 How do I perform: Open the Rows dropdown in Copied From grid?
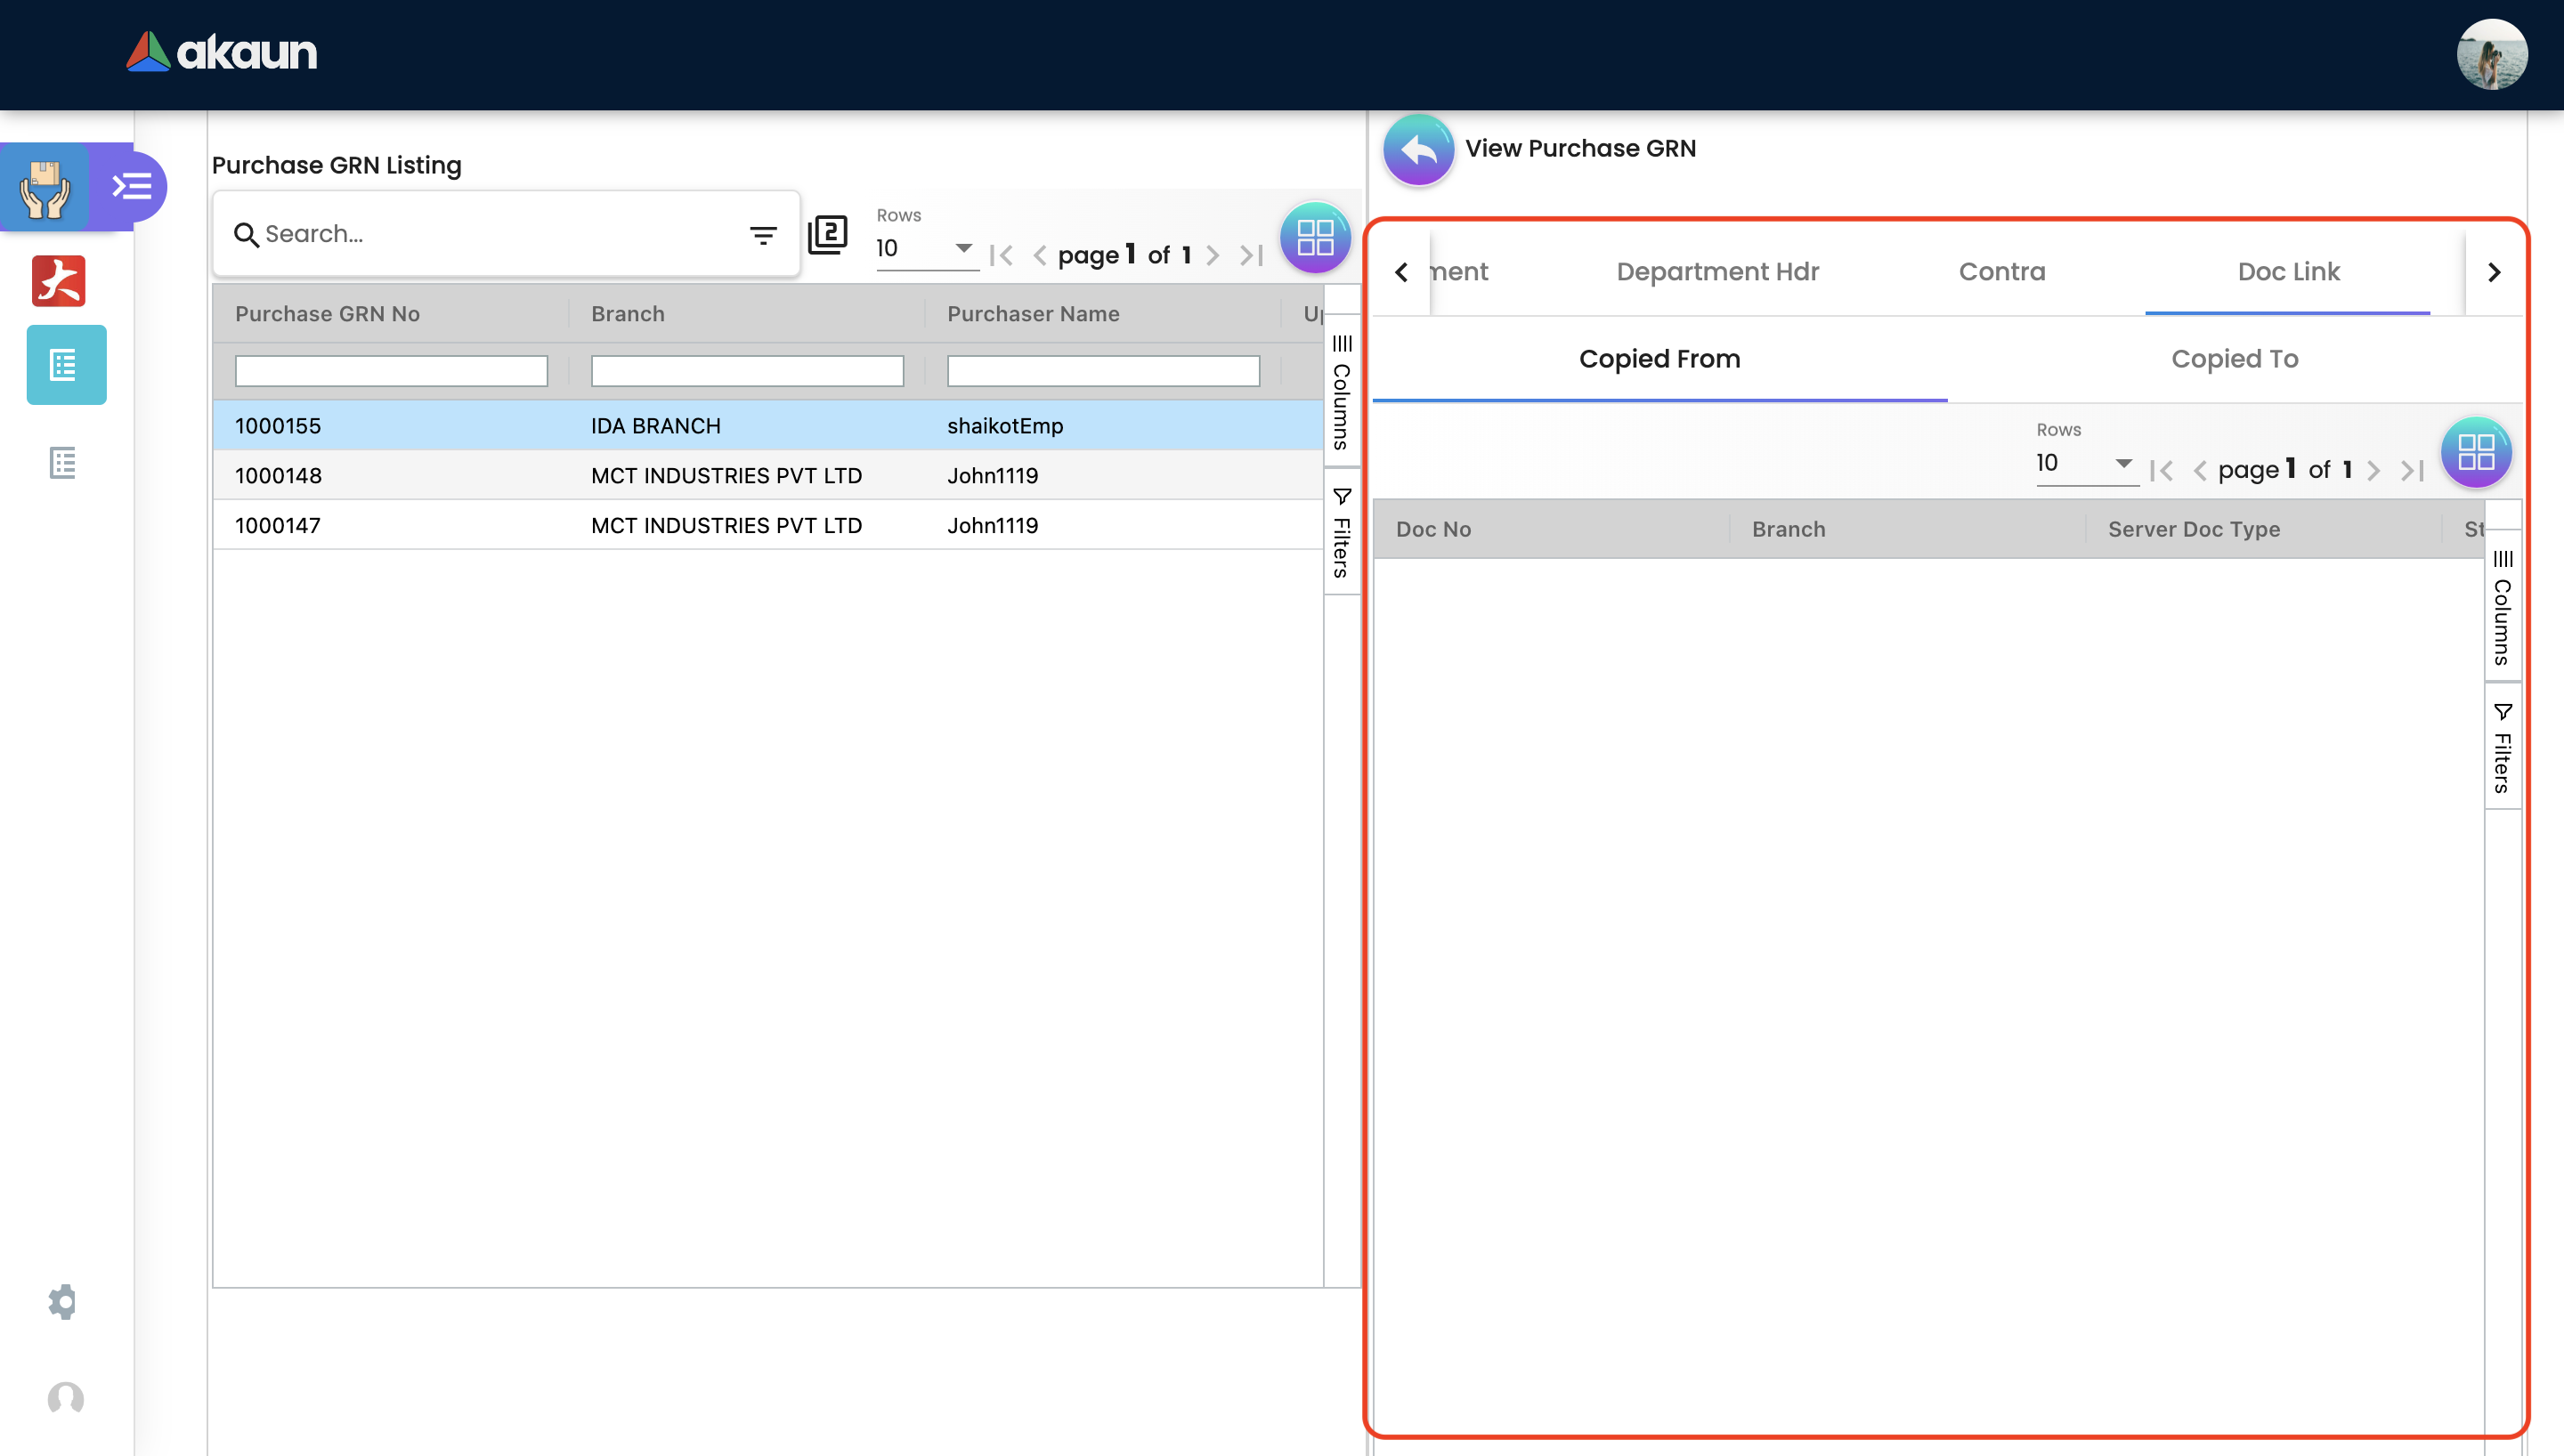(2085, 463)
